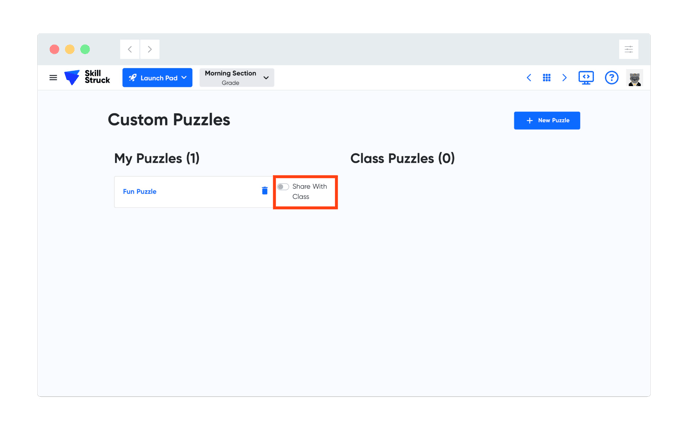The image size is (688, 430).
Task: Click the New Puzzle button
Action: point(547,120)
